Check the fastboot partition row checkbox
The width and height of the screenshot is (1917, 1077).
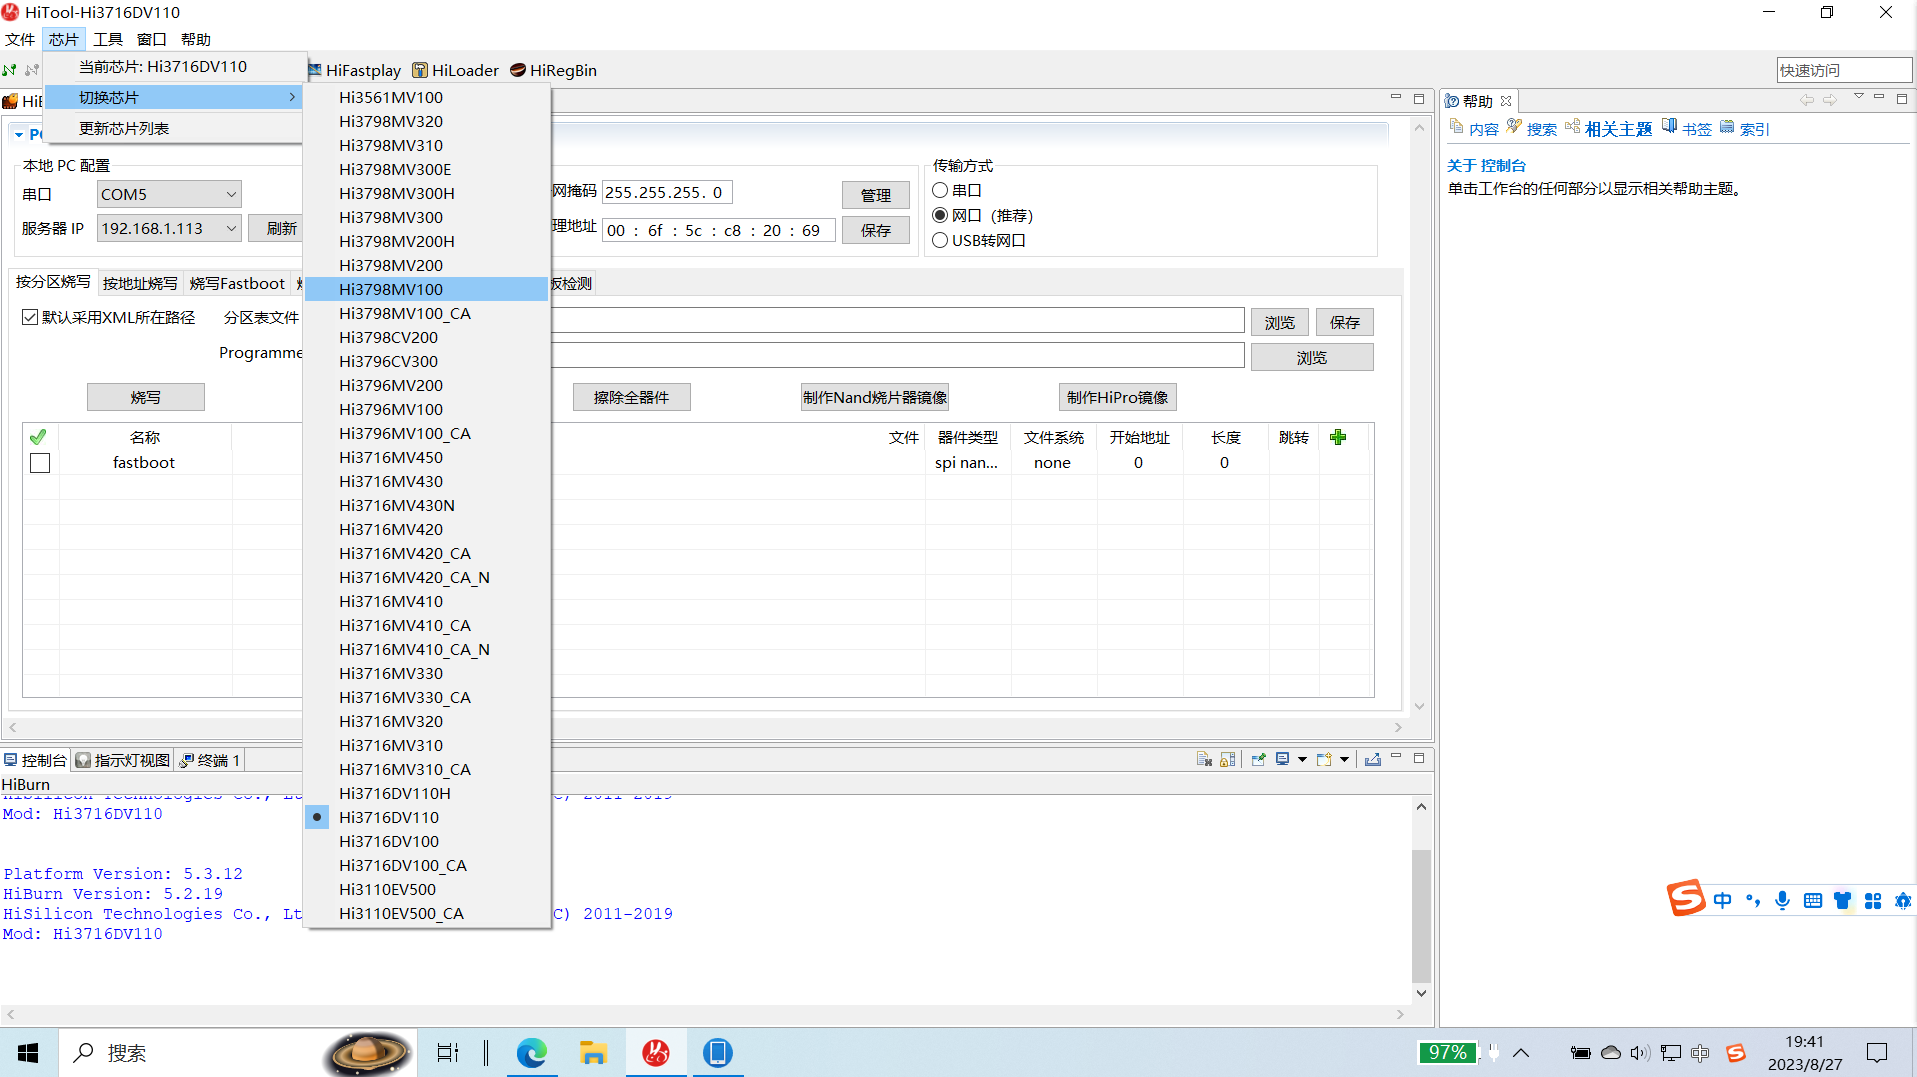click(x=40, y=463)
